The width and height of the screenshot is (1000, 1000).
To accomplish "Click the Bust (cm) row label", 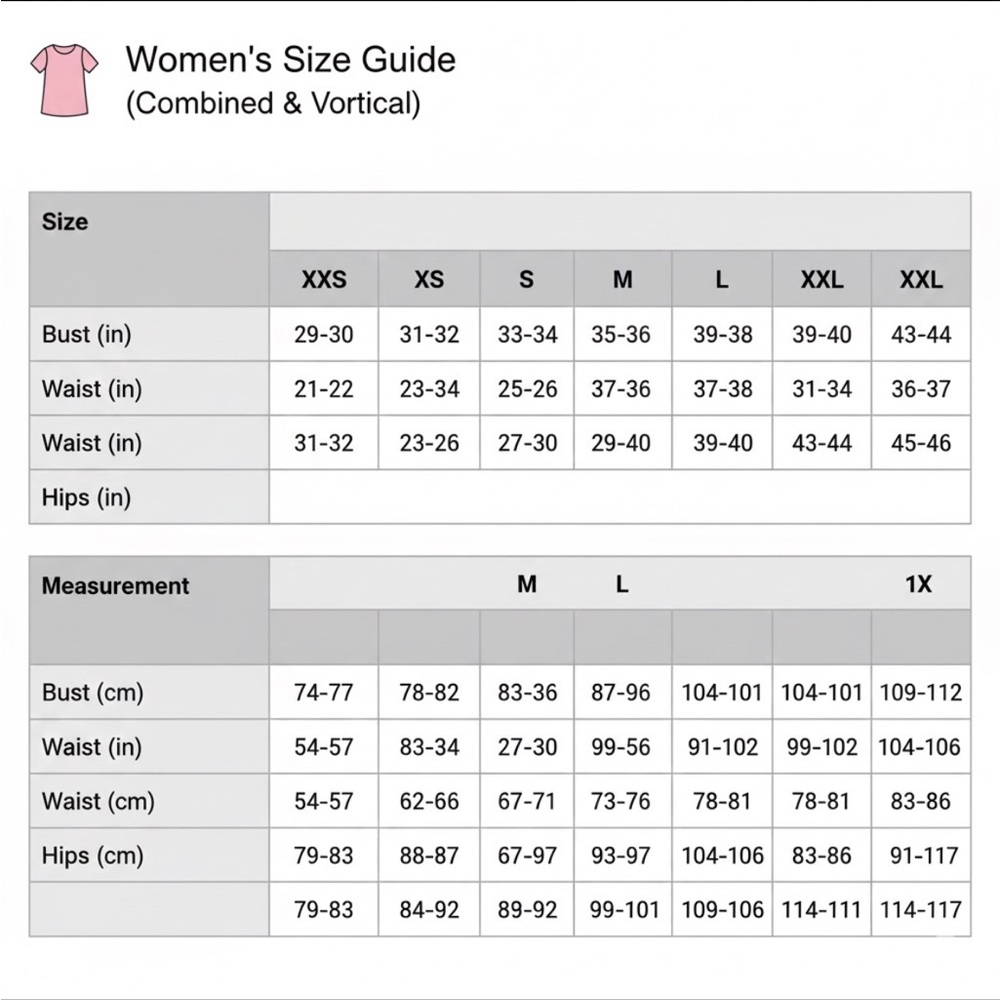I will [93, 692].
